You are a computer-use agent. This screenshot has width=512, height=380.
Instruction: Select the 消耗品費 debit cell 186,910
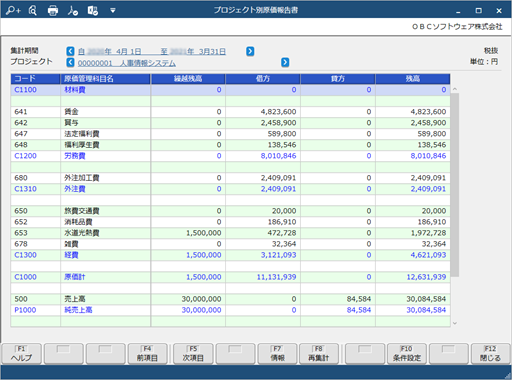coord(263,222)
